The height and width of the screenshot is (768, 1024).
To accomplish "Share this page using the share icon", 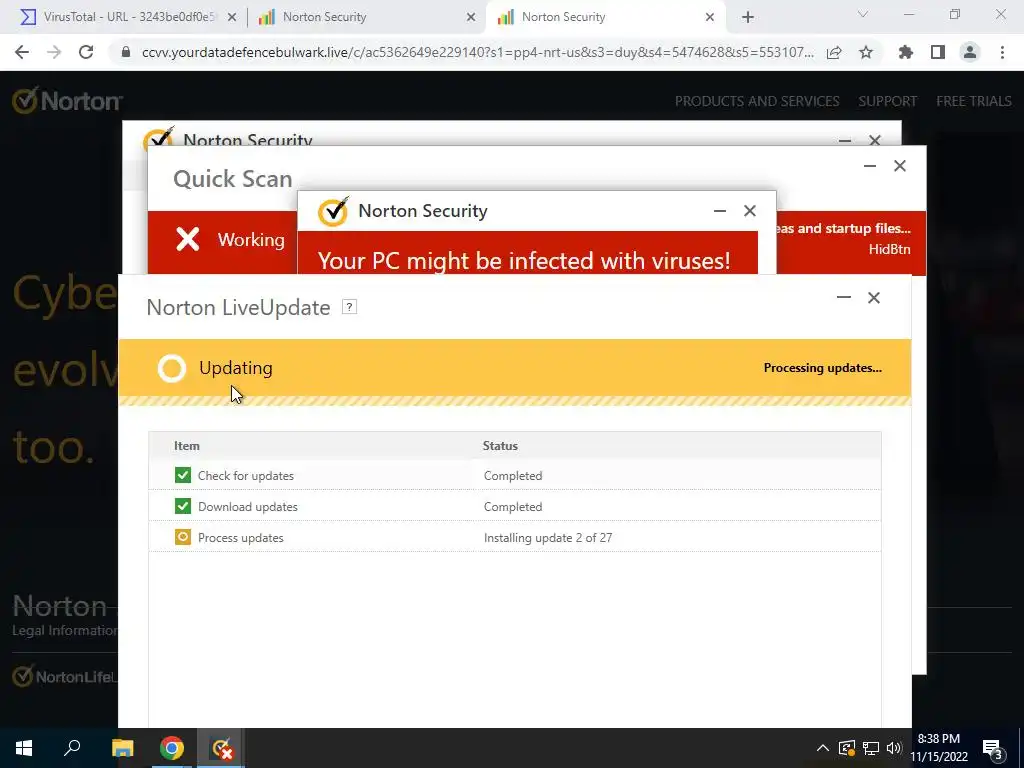I will pyautogui.click(x=834, y=52).
